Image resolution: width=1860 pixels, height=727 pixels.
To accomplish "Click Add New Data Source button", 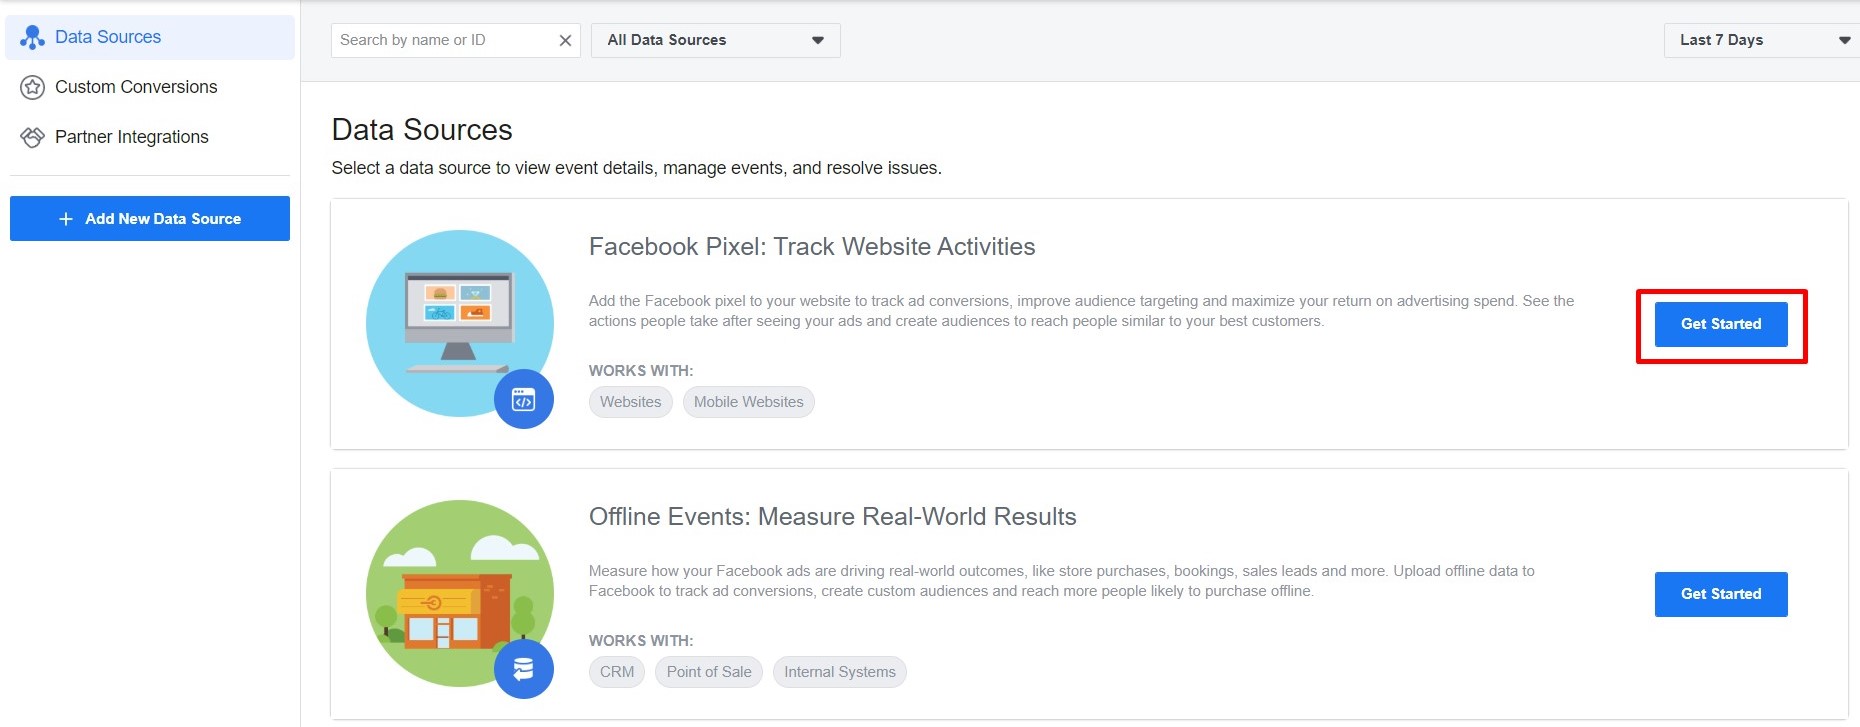I will [150, 218].
